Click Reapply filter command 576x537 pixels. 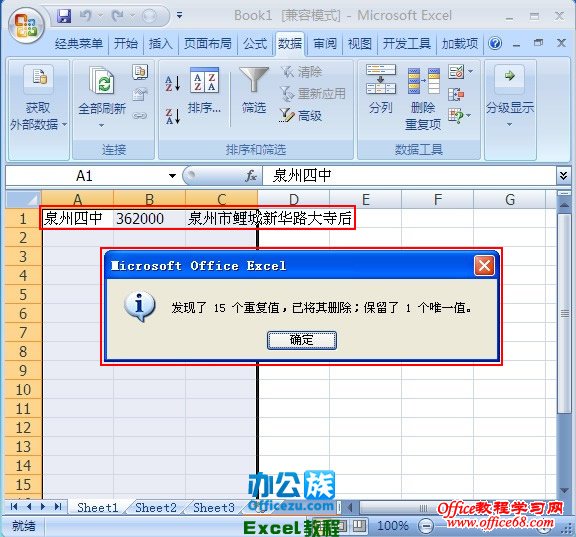coord(313,94)
